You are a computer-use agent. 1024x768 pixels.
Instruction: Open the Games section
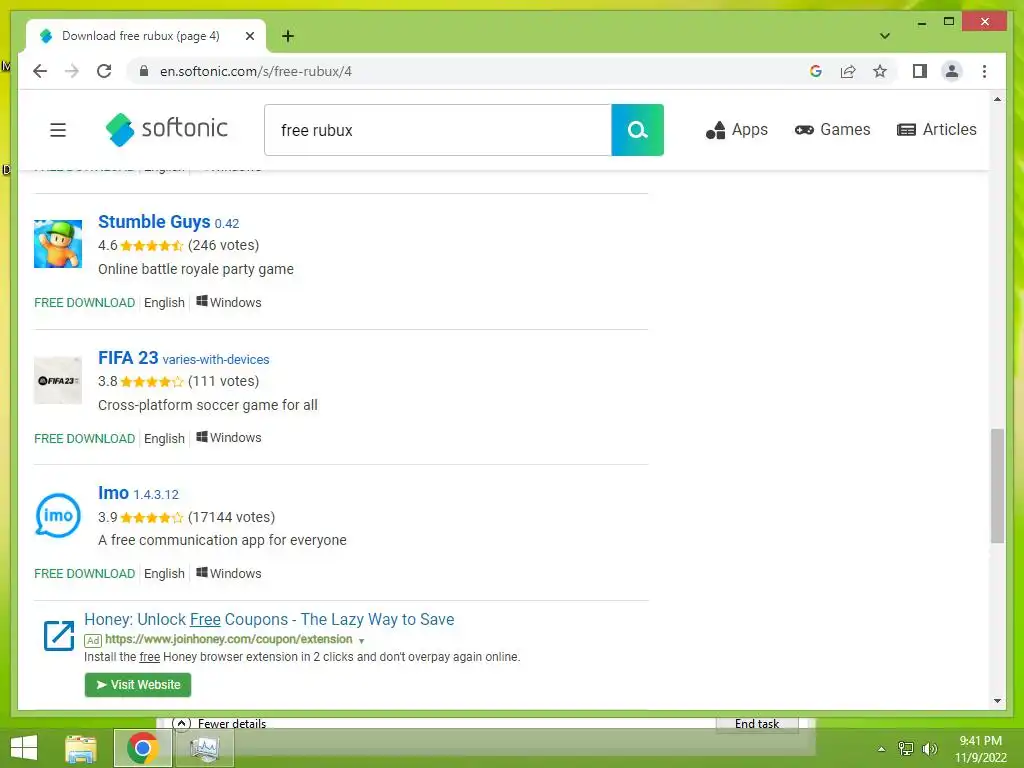832,130
